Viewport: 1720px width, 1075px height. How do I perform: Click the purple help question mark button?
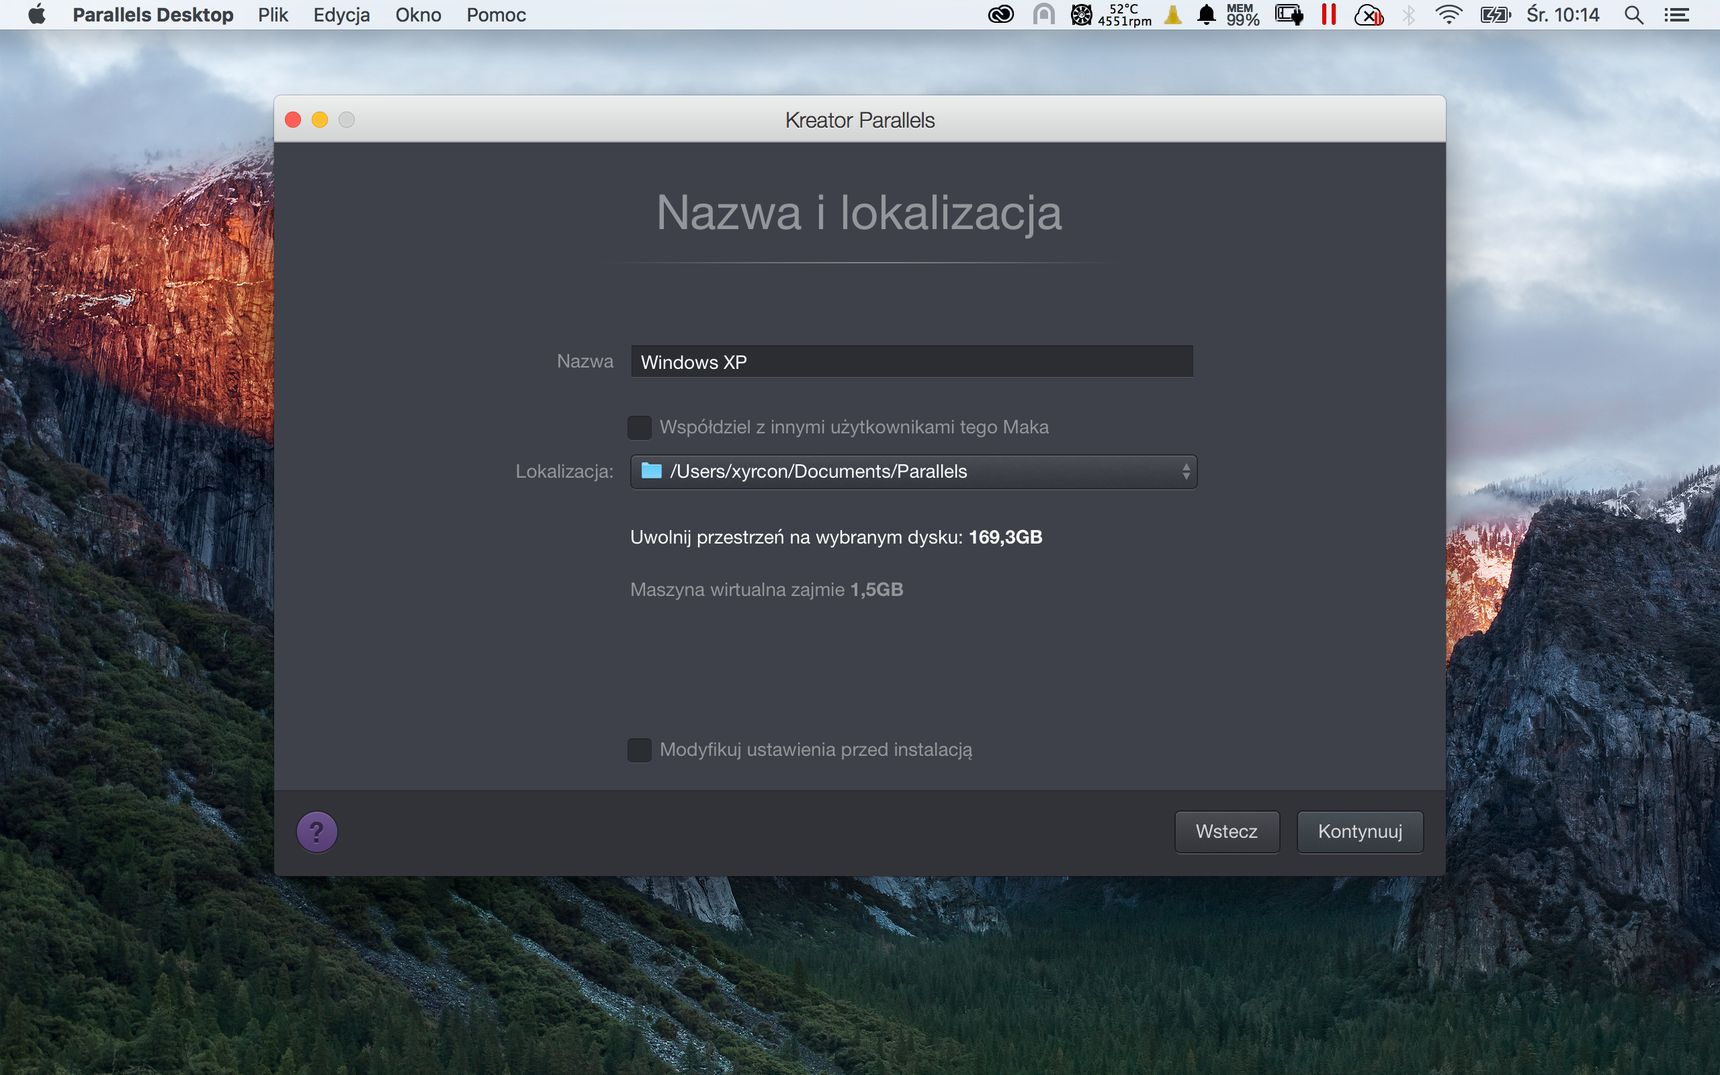point(317,831)
